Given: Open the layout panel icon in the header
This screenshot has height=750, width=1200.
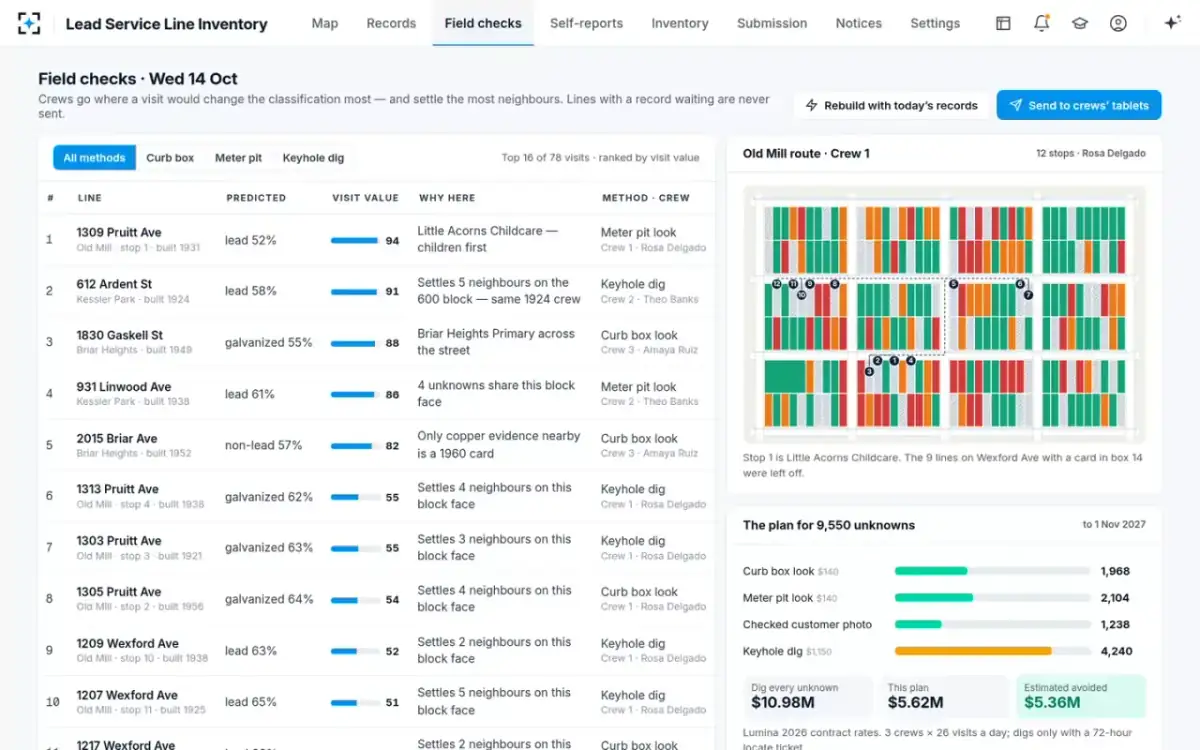Looking at the screenshot, I should click(x=1003, y=23).
